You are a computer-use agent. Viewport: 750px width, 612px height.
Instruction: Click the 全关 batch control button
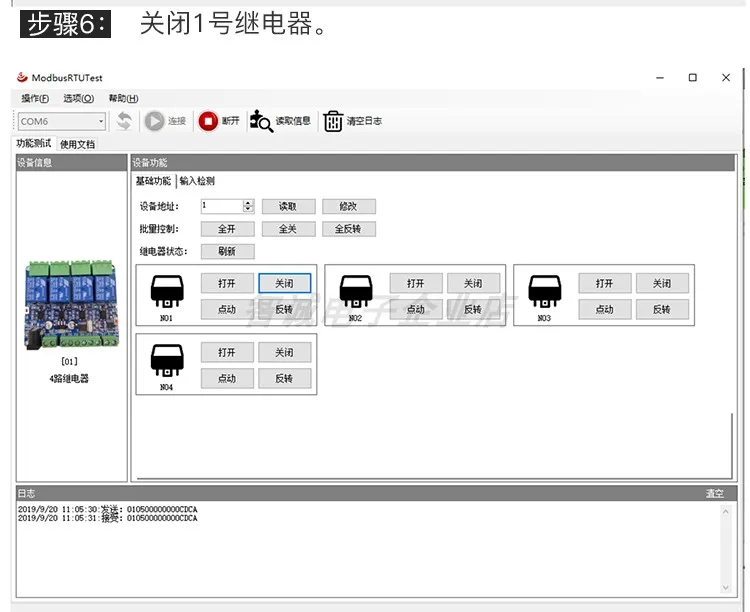pos(288,229)
